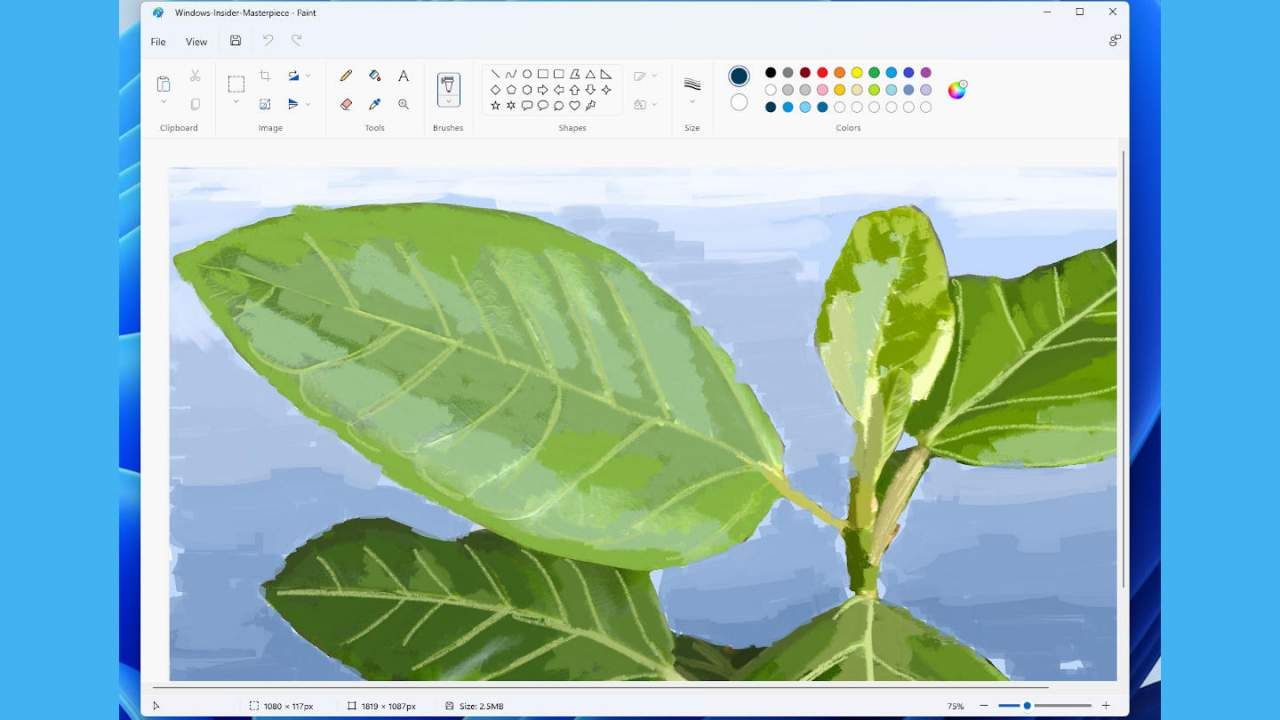This screenshot has width=1280, height=720.
Task: Open the Size dropdown
Action: [x=692, y=102]
